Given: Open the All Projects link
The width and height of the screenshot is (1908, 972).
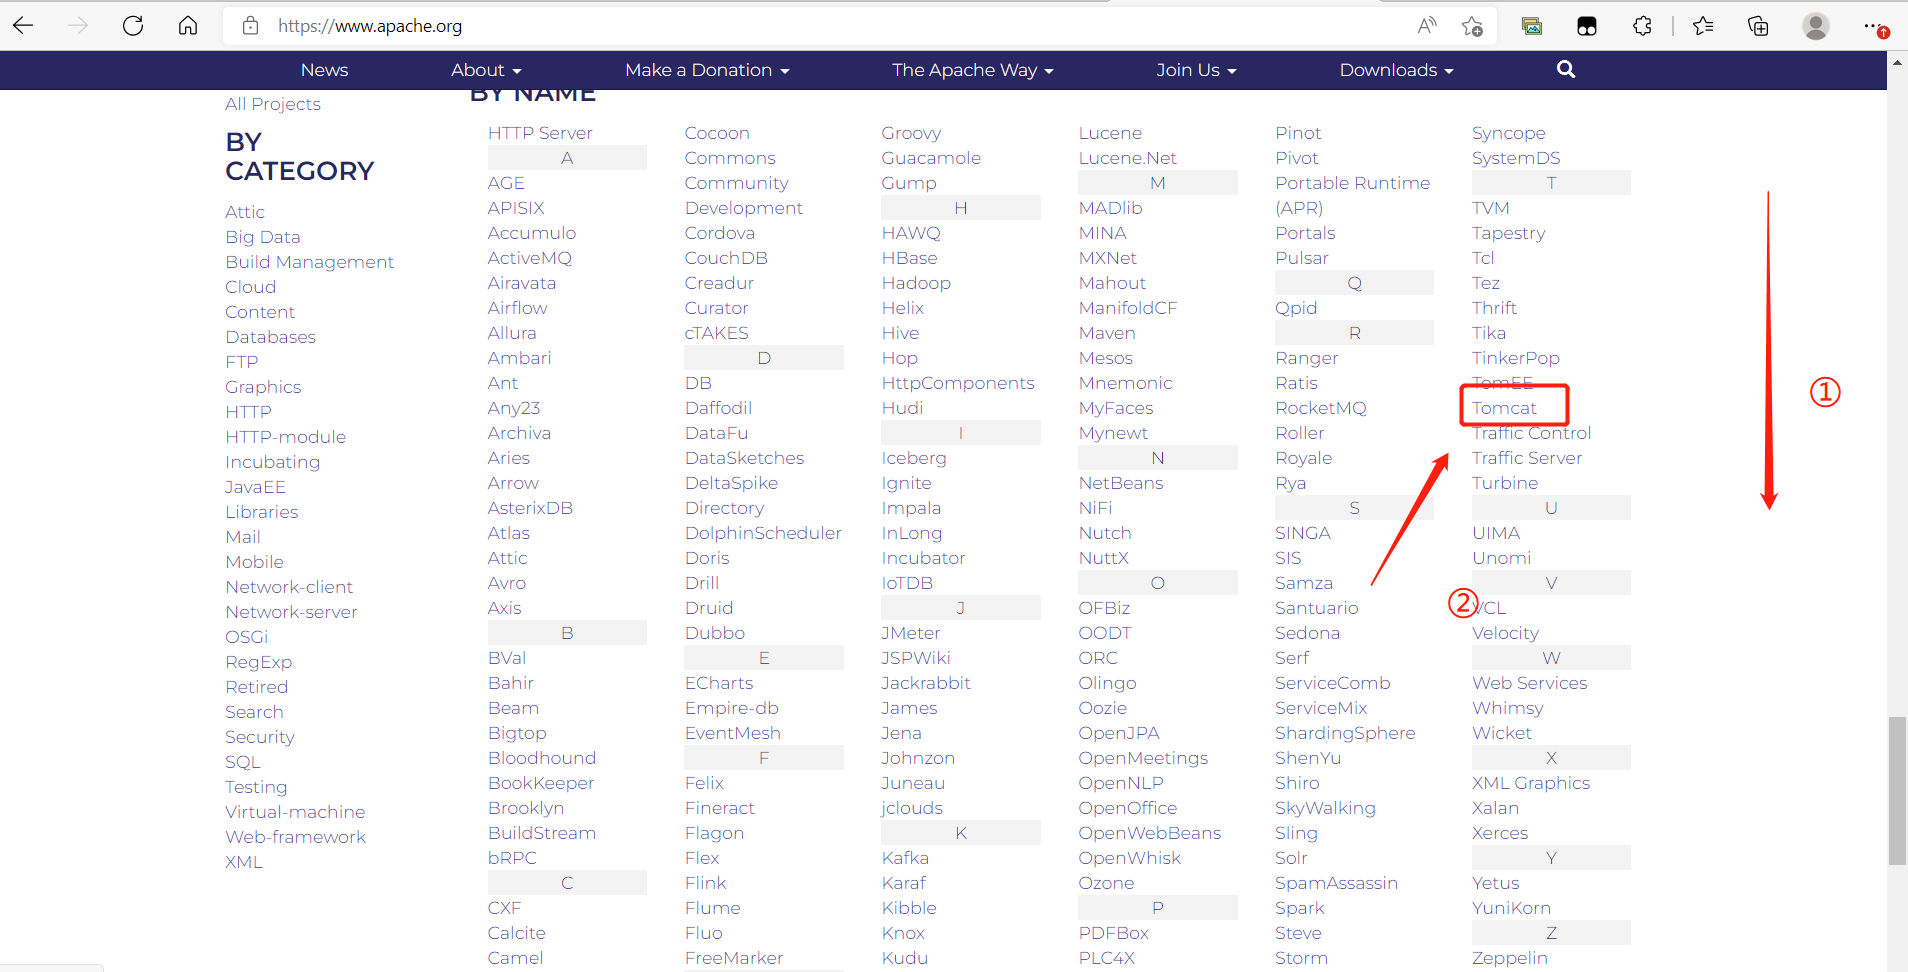Looking at the screenshot, I should point(273,104).
